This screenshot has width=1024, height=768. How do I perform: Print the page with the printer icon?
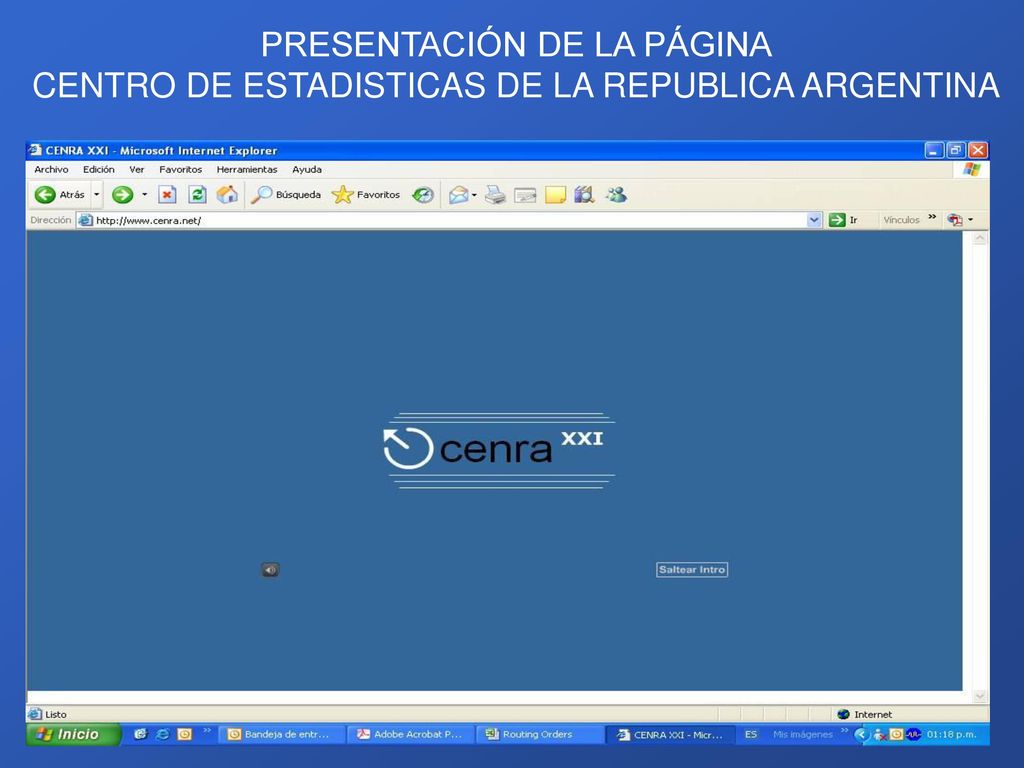tap(495, 195)
